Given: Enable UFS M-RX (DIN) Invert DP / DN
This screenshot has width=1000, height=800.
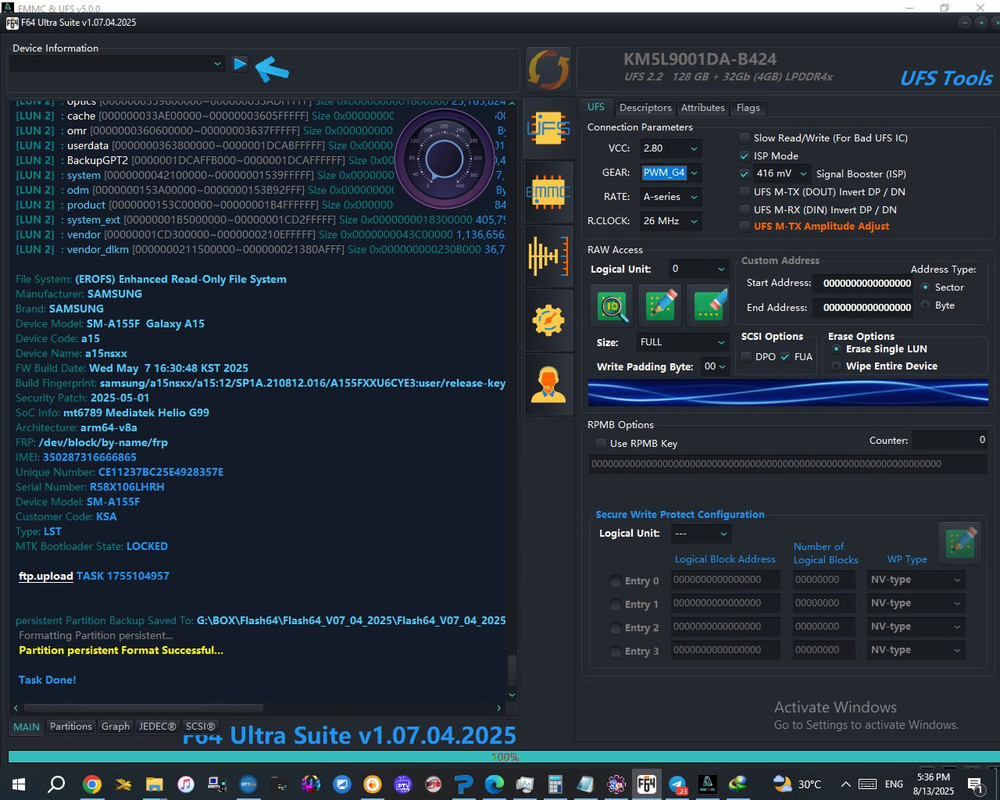Looking at the screenshot, I should click(x=744, y=209).
